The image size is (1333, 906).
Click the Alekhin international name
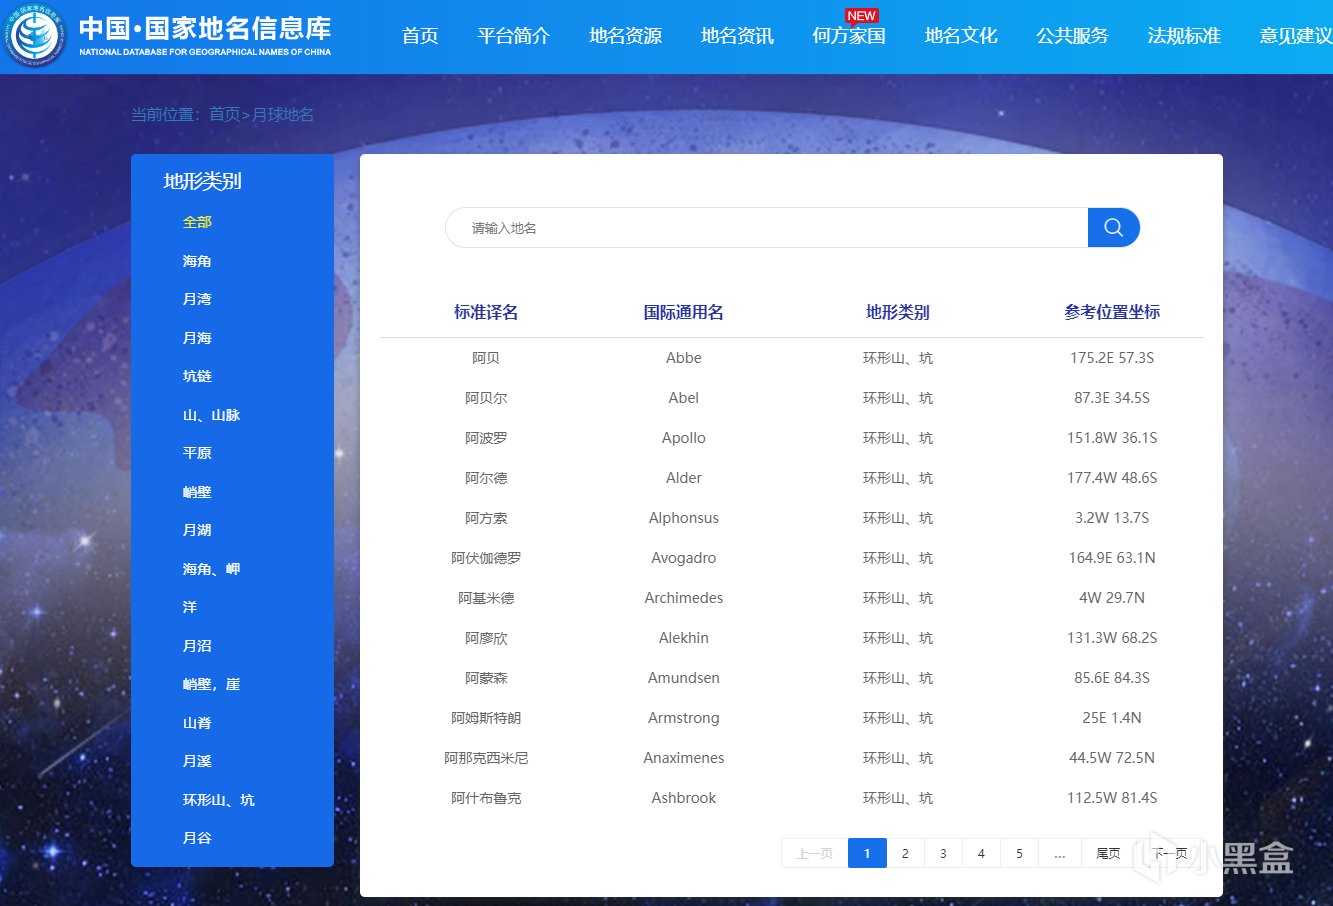point(684,638)
